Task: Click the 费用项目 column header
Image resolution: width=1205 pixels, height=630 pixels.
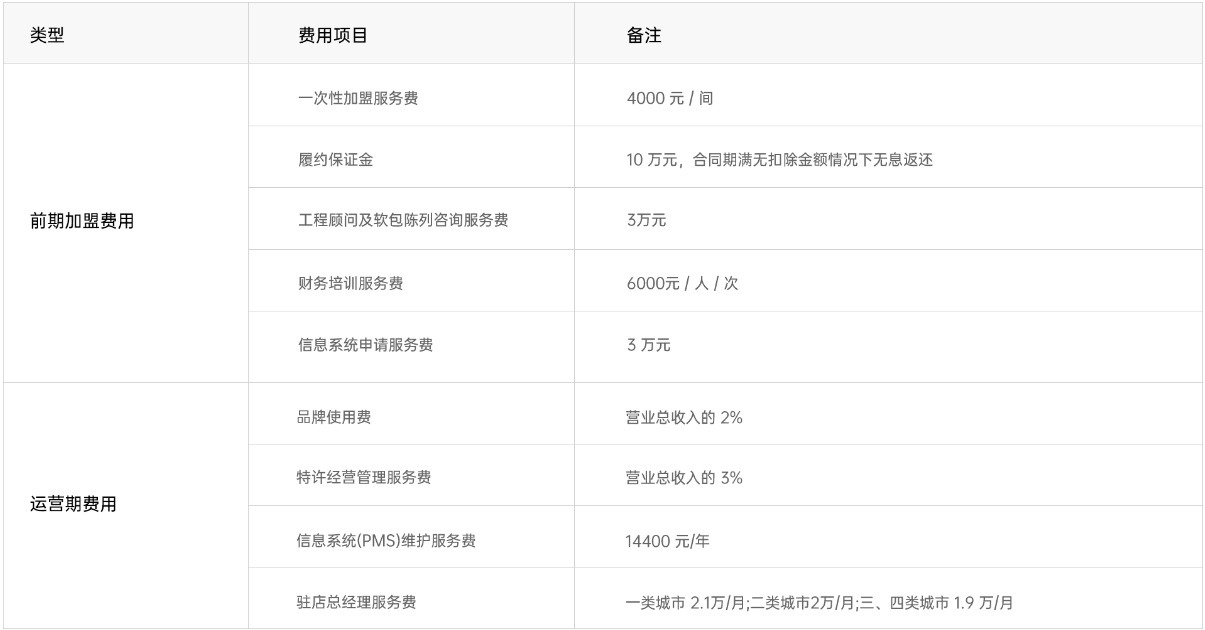Action: 333,35
